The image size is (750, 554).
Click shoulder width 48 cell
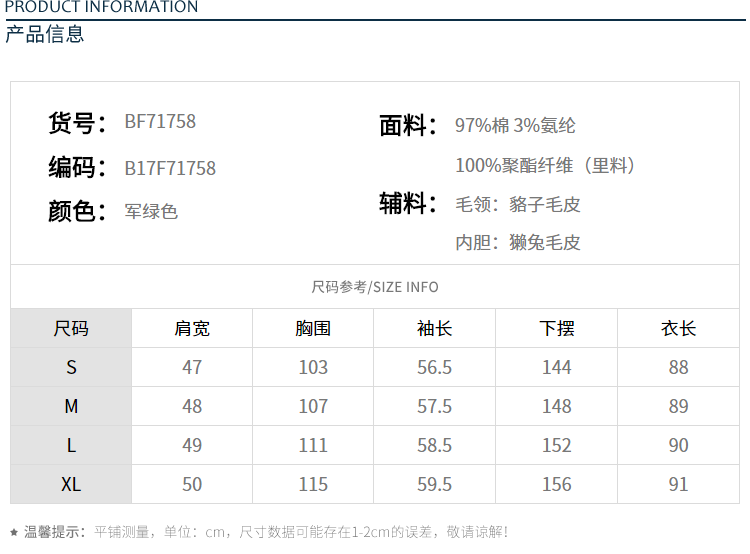point(192,407)
